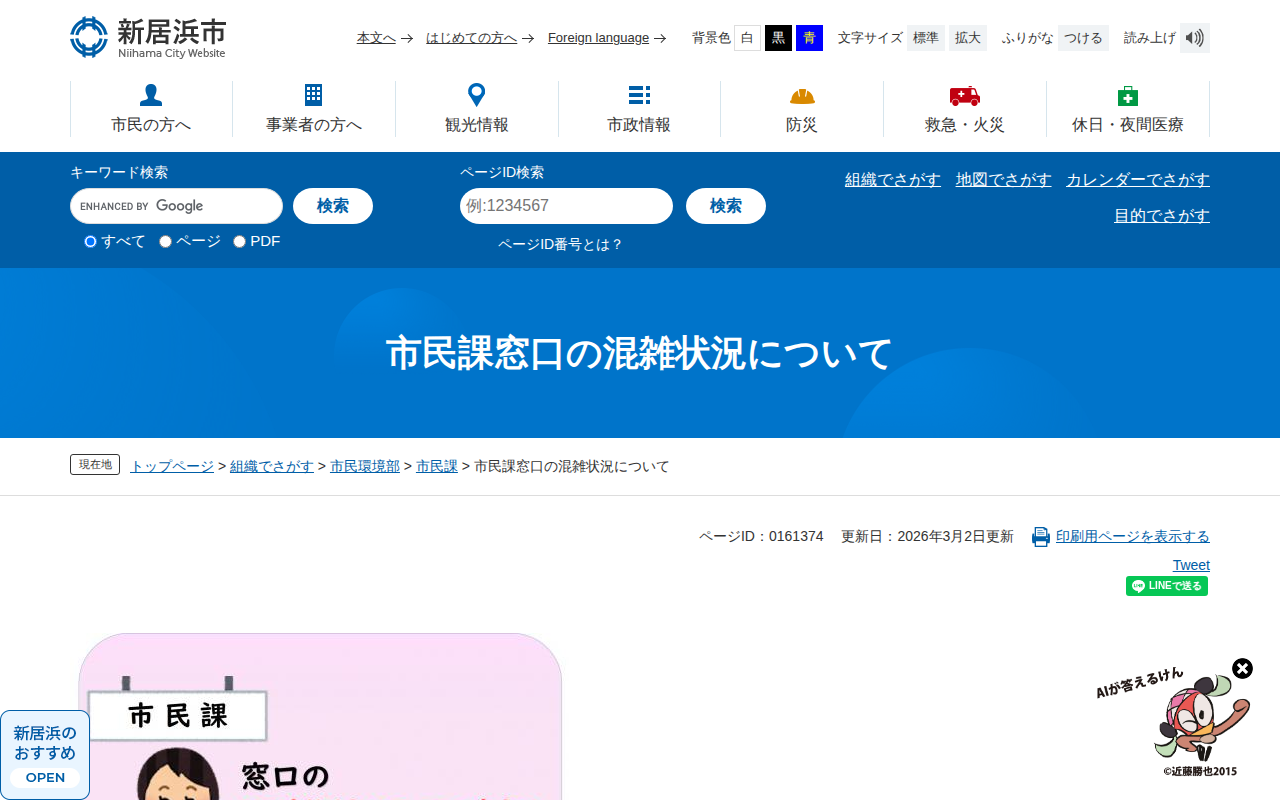Image resolution: width=1280 pixels, height=800 pixels.
Task: Go to 市民環境部 in breadcrumb
Action: pos(365,466)
